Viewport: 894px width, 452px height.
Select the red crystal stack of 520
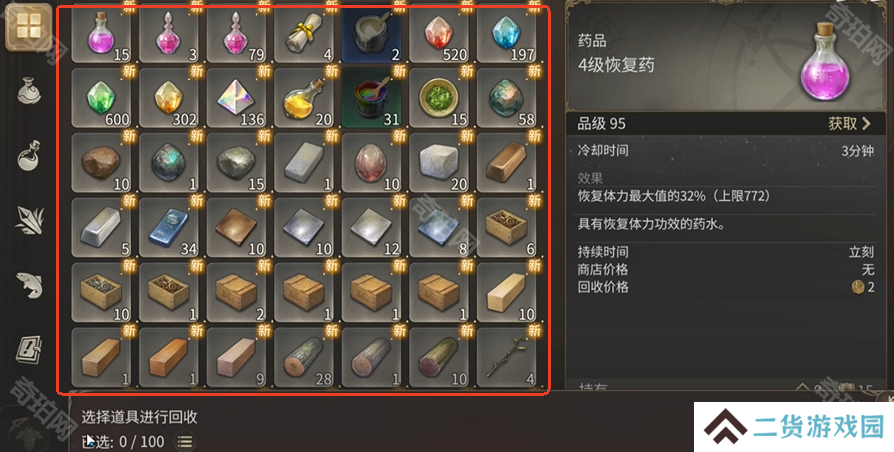(439, 33)
